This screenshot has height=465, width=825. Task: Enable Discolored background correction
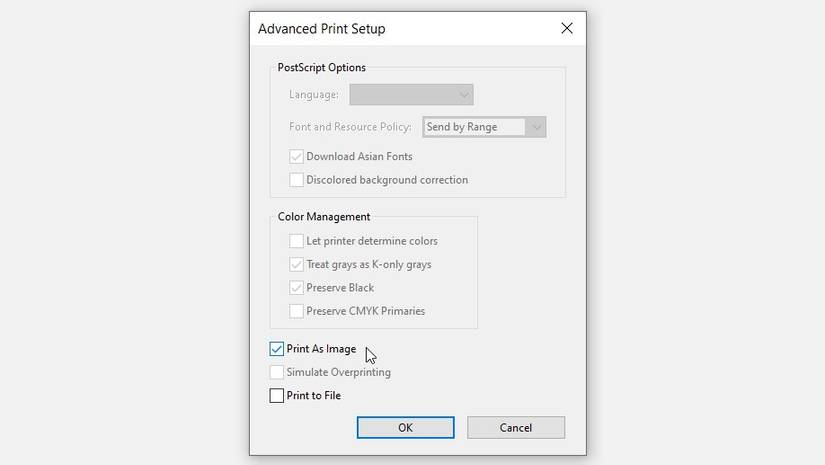297,180
